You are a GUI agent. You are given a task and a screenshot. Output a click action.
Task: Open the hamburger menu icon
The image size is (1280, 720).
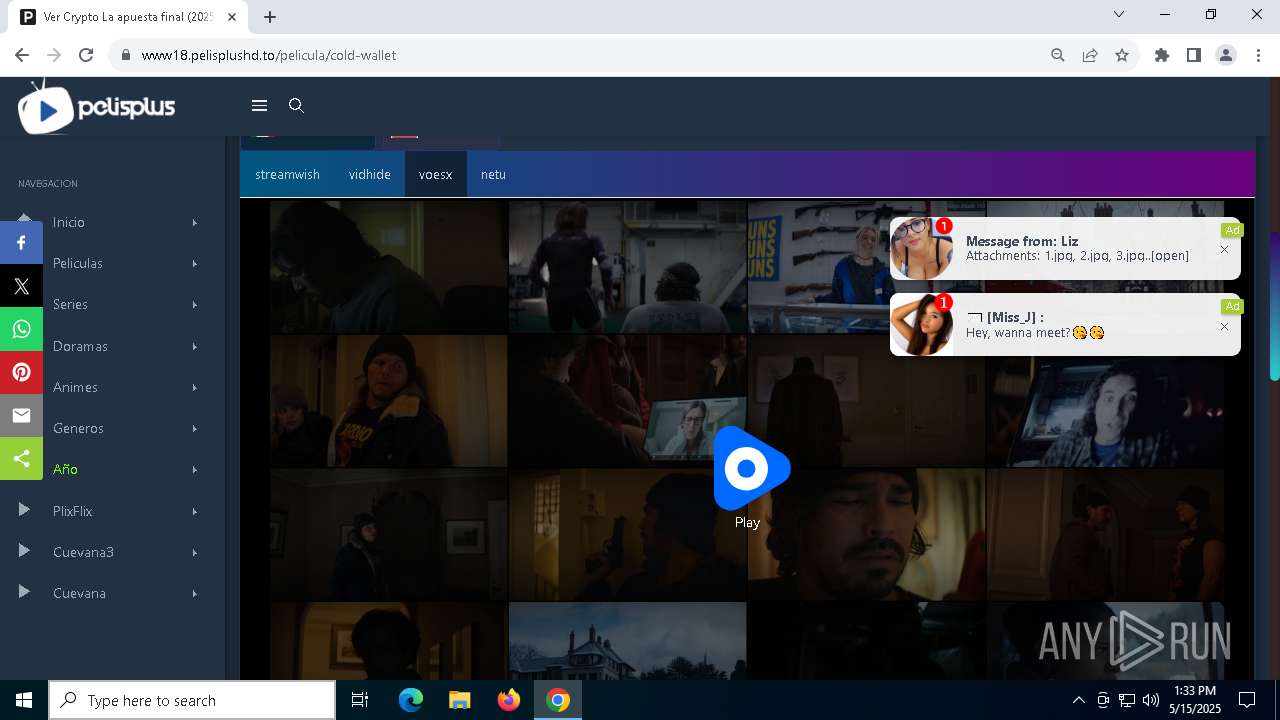point(259,106)
